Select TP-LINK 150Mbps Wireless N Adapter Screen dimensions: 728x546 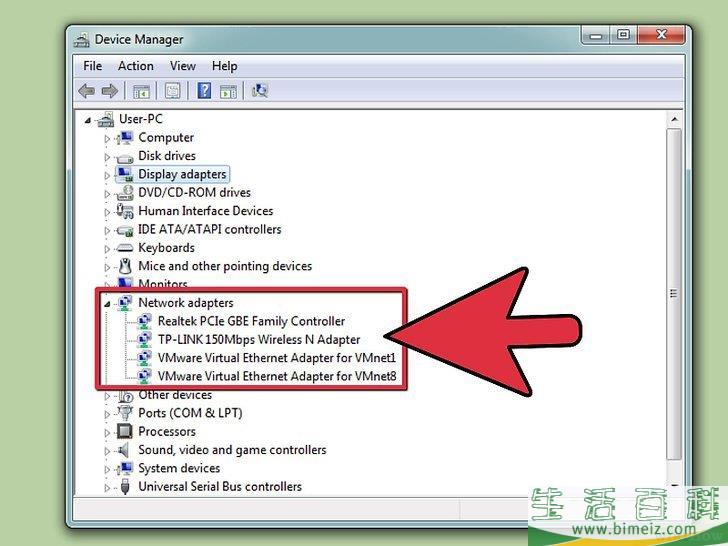tap(258, 339)
